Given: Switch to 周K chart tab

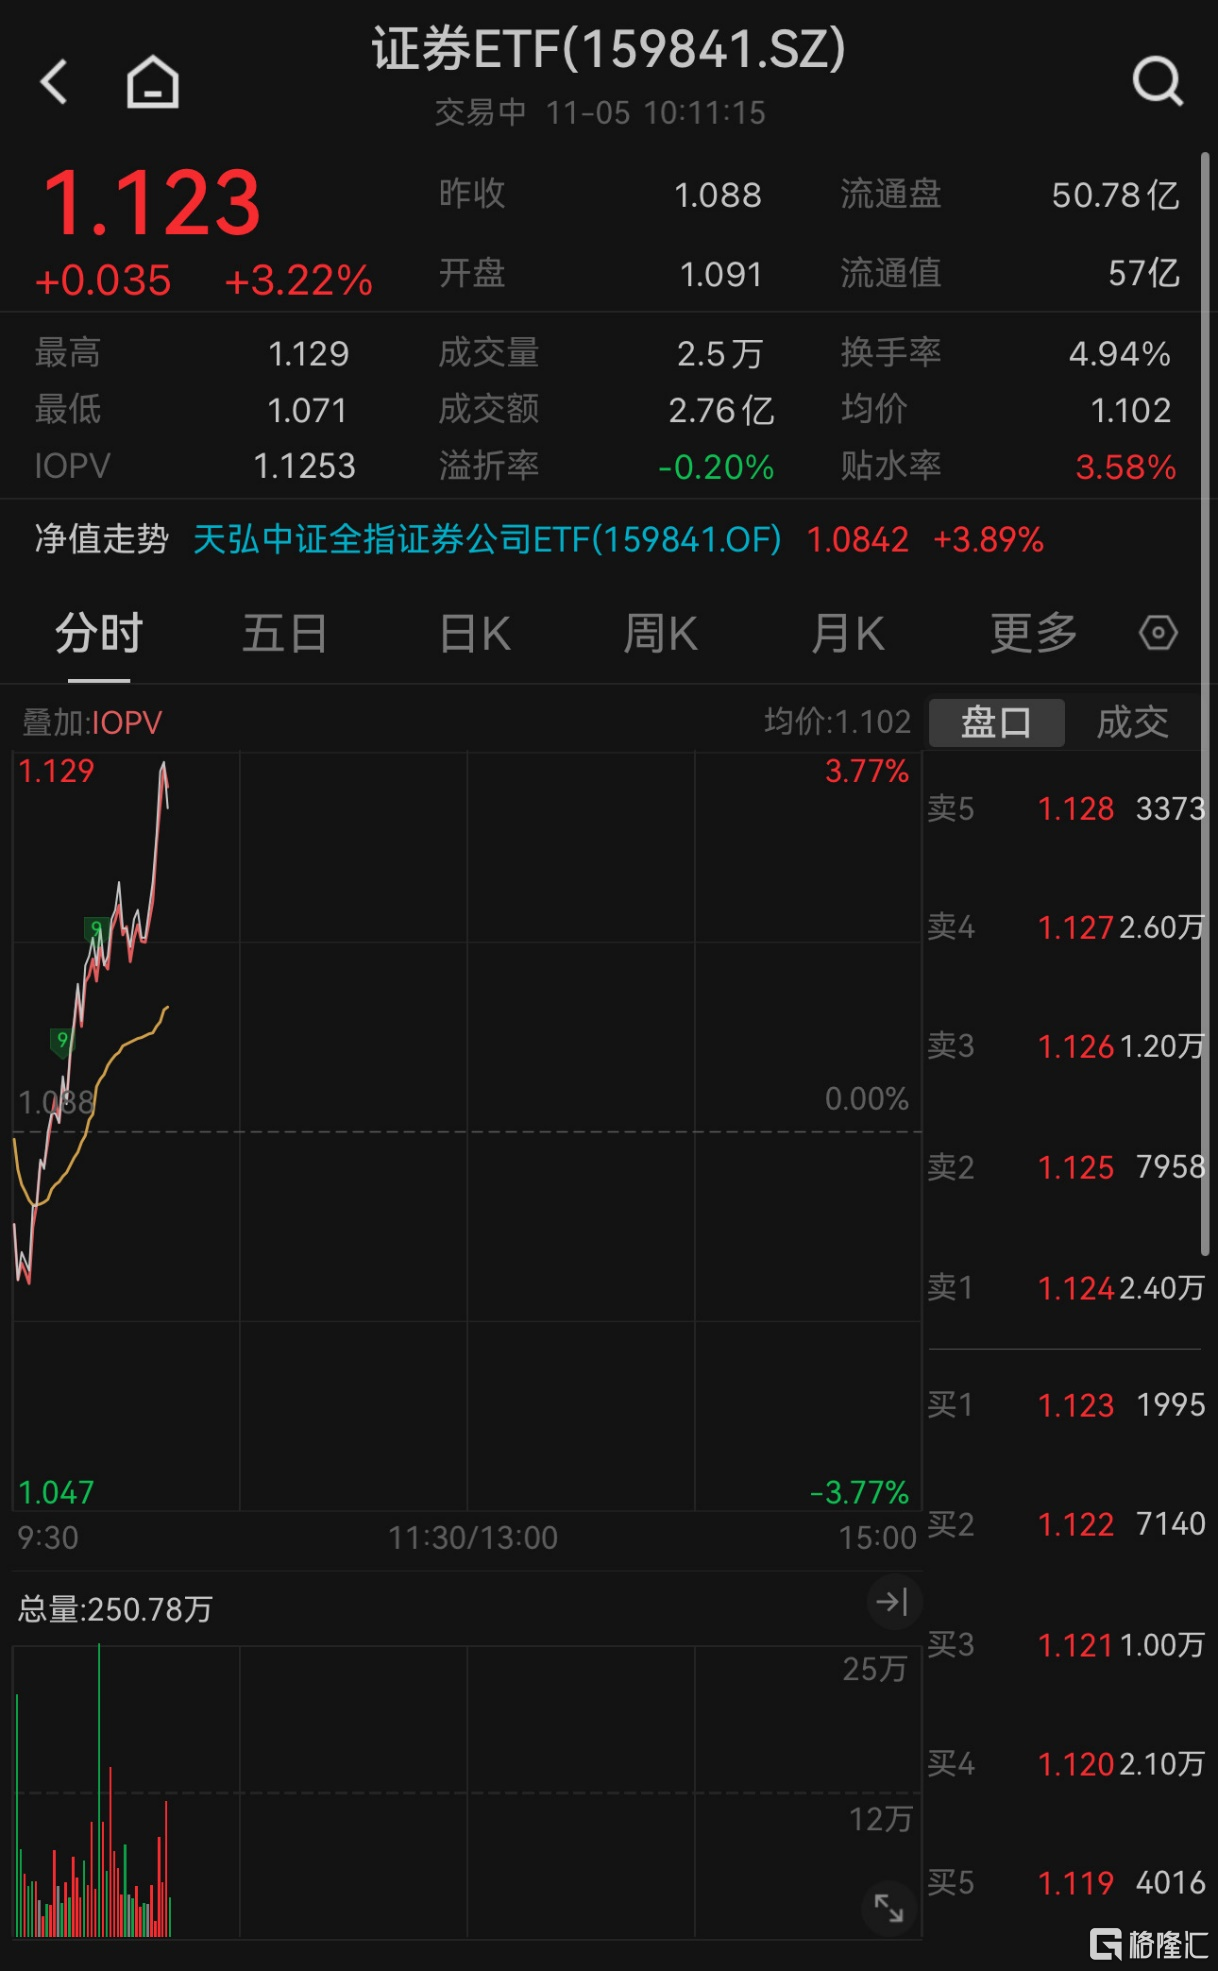Looking at the screenshot, I should pyautogui.click(x=660, y=633).
